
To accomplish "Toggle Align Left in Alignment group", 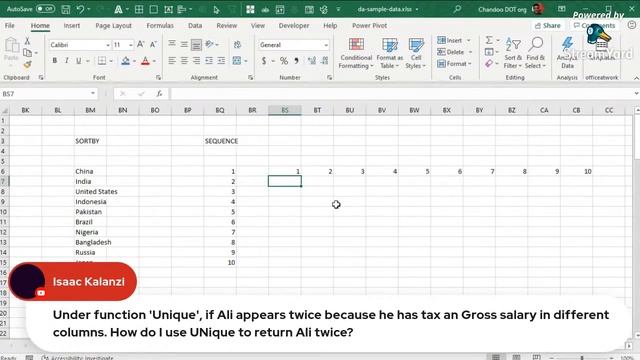I will 172,61.
